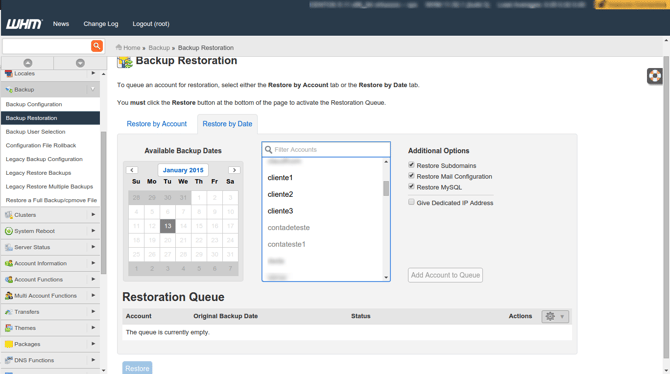Expand the Packages section arrow

(x=93, y=344)
